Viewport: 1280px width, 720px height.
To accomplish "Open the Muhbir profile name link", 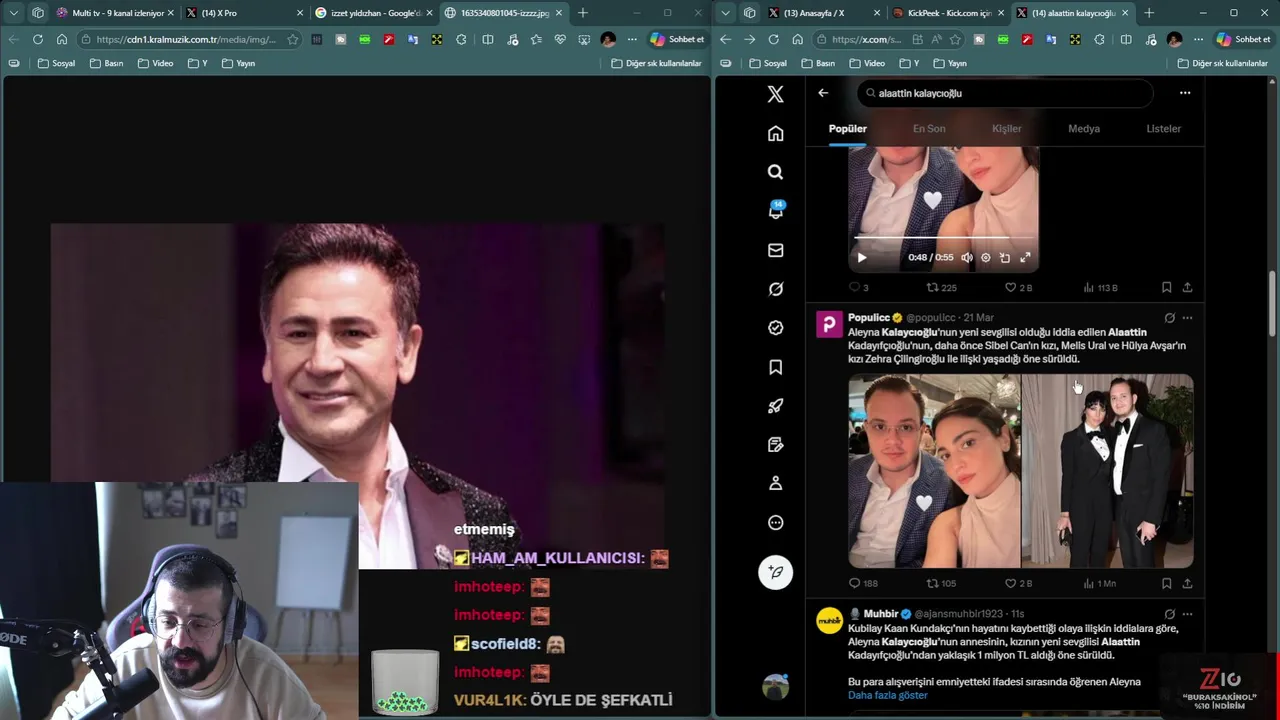I will pos(881,613).
